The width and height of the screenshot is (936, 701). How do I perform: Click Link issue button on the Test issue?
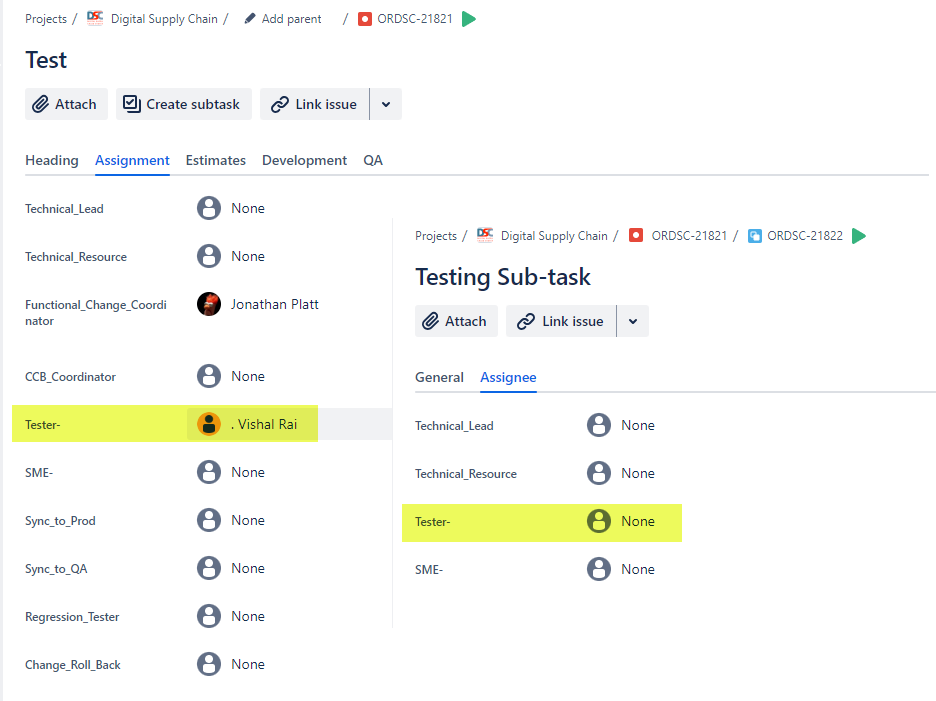click(x=315, y=104)
